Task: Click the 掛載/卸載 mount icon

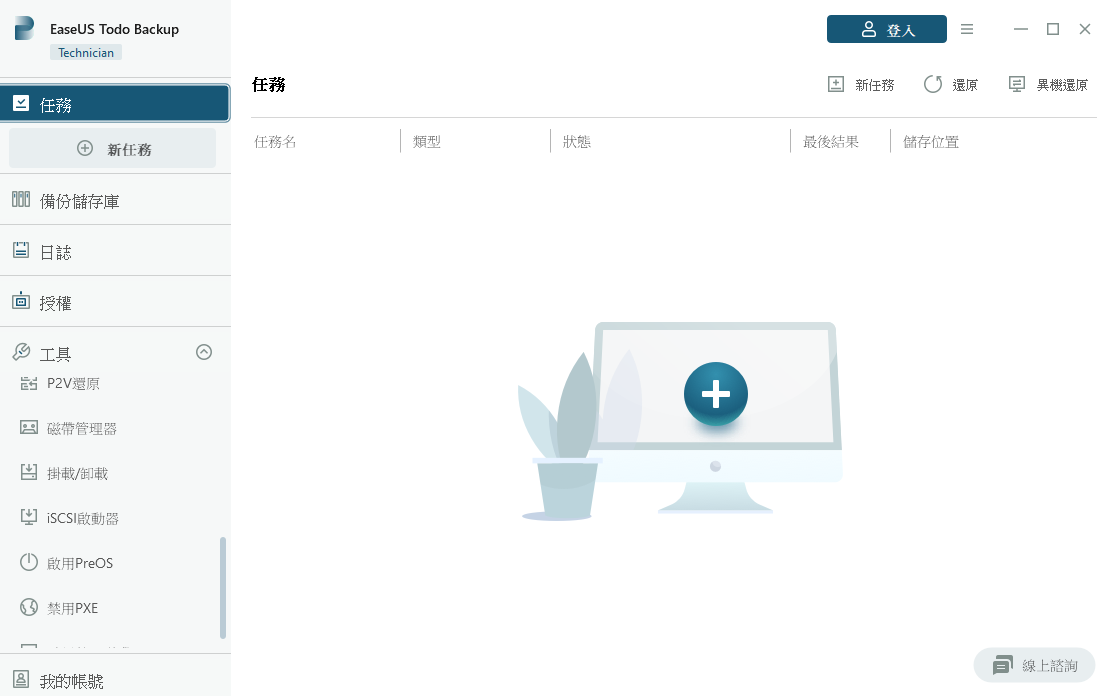Action: click(29, 473)
